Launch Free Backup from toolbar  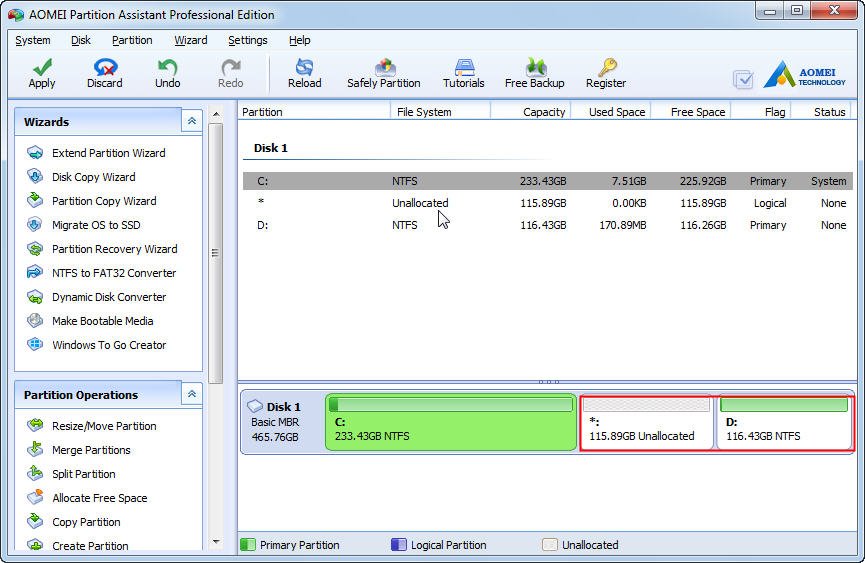[x=535, y=73]
